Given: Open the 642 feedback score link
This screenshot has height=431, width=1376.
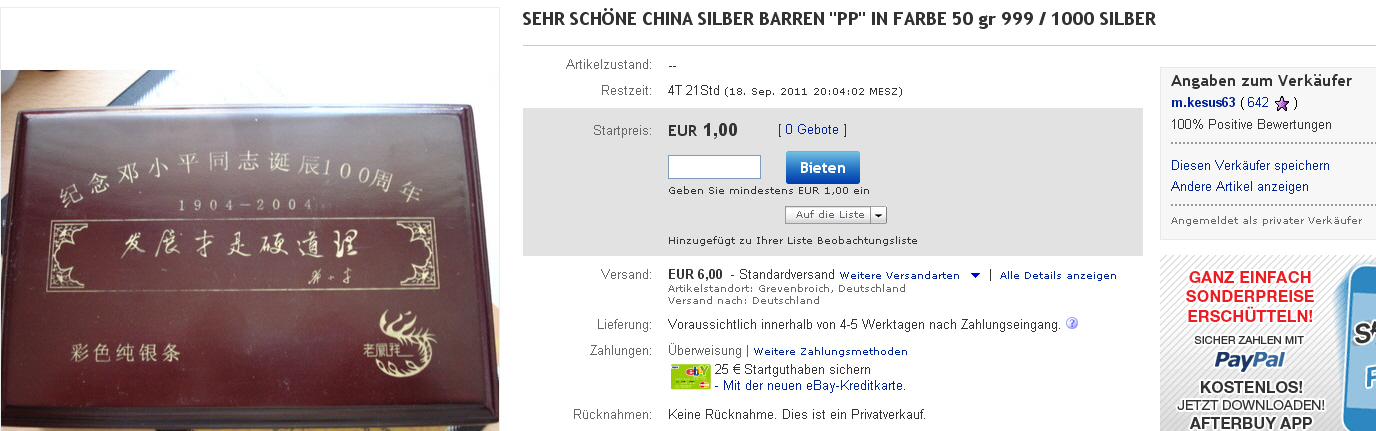Looking at the screenshot, I should 1257,103.
